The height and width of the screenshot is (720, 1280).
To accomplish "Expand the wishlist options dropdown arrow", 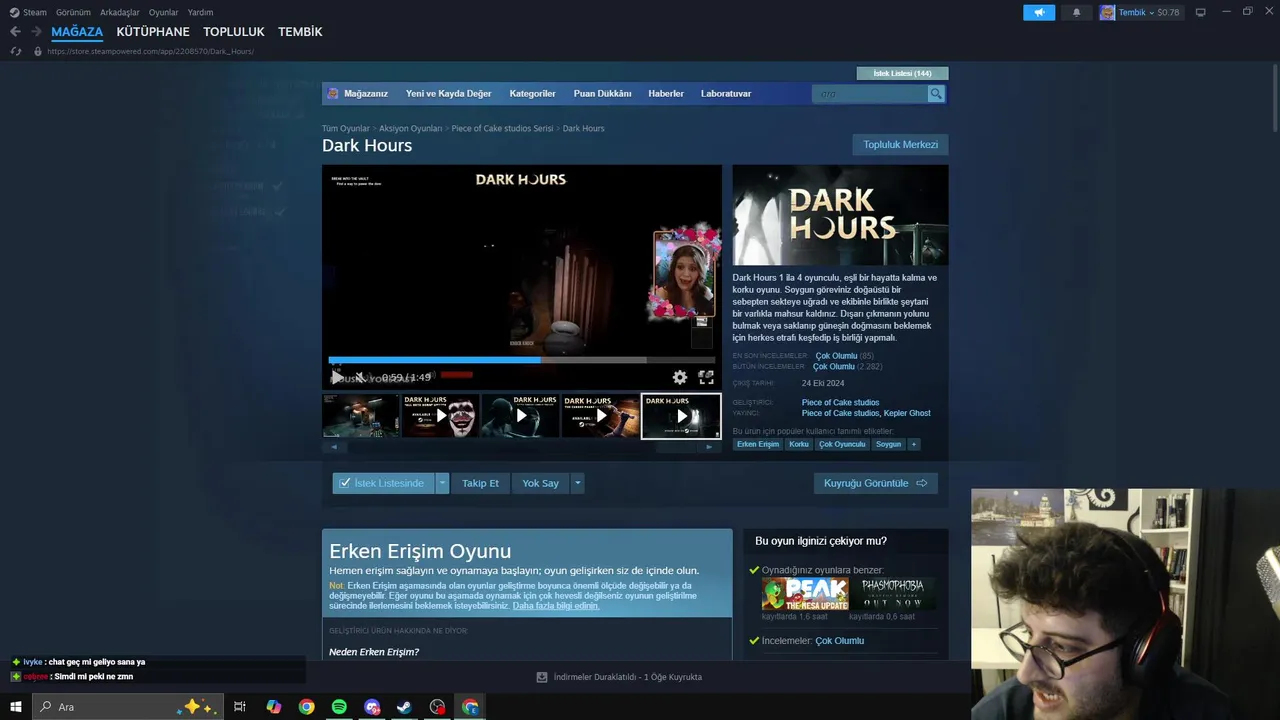I will [x=442, y=483].
